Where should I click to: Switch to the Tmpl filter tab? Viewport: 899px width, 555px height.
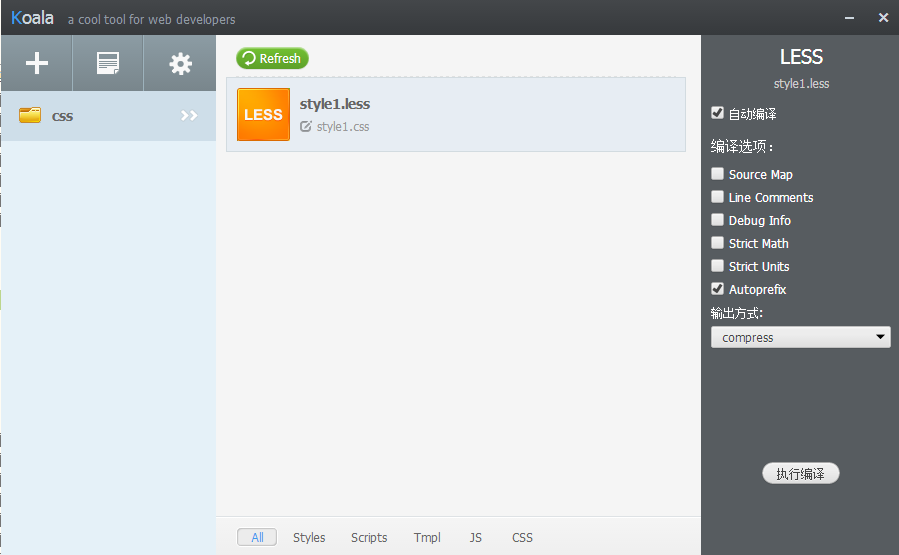coord(427,537)
